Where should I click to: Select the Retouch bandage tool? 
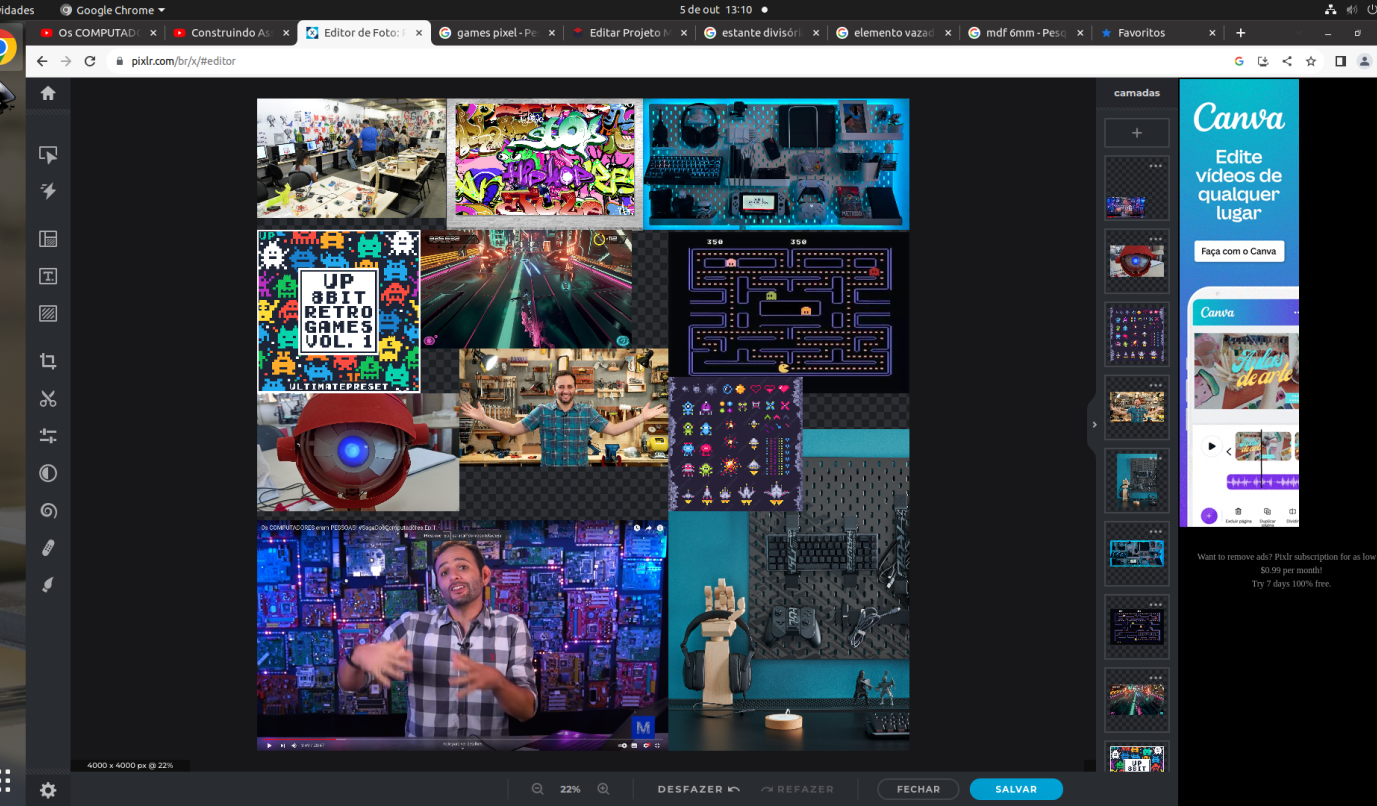(48, 547)
